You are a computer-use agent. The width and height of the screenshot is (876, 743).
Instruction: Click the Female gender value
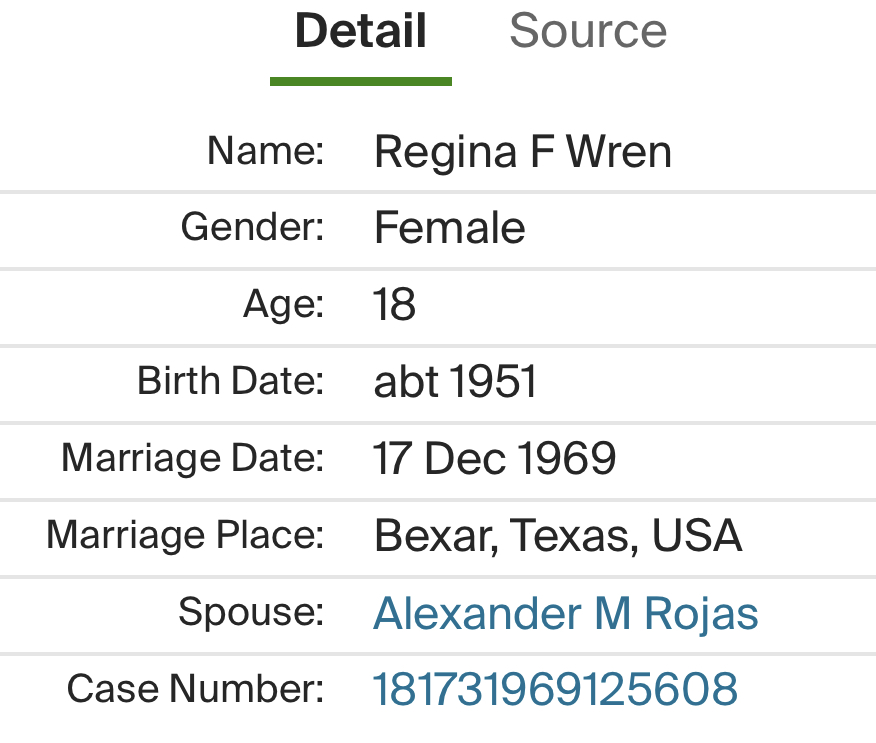(x=449, y=228)
